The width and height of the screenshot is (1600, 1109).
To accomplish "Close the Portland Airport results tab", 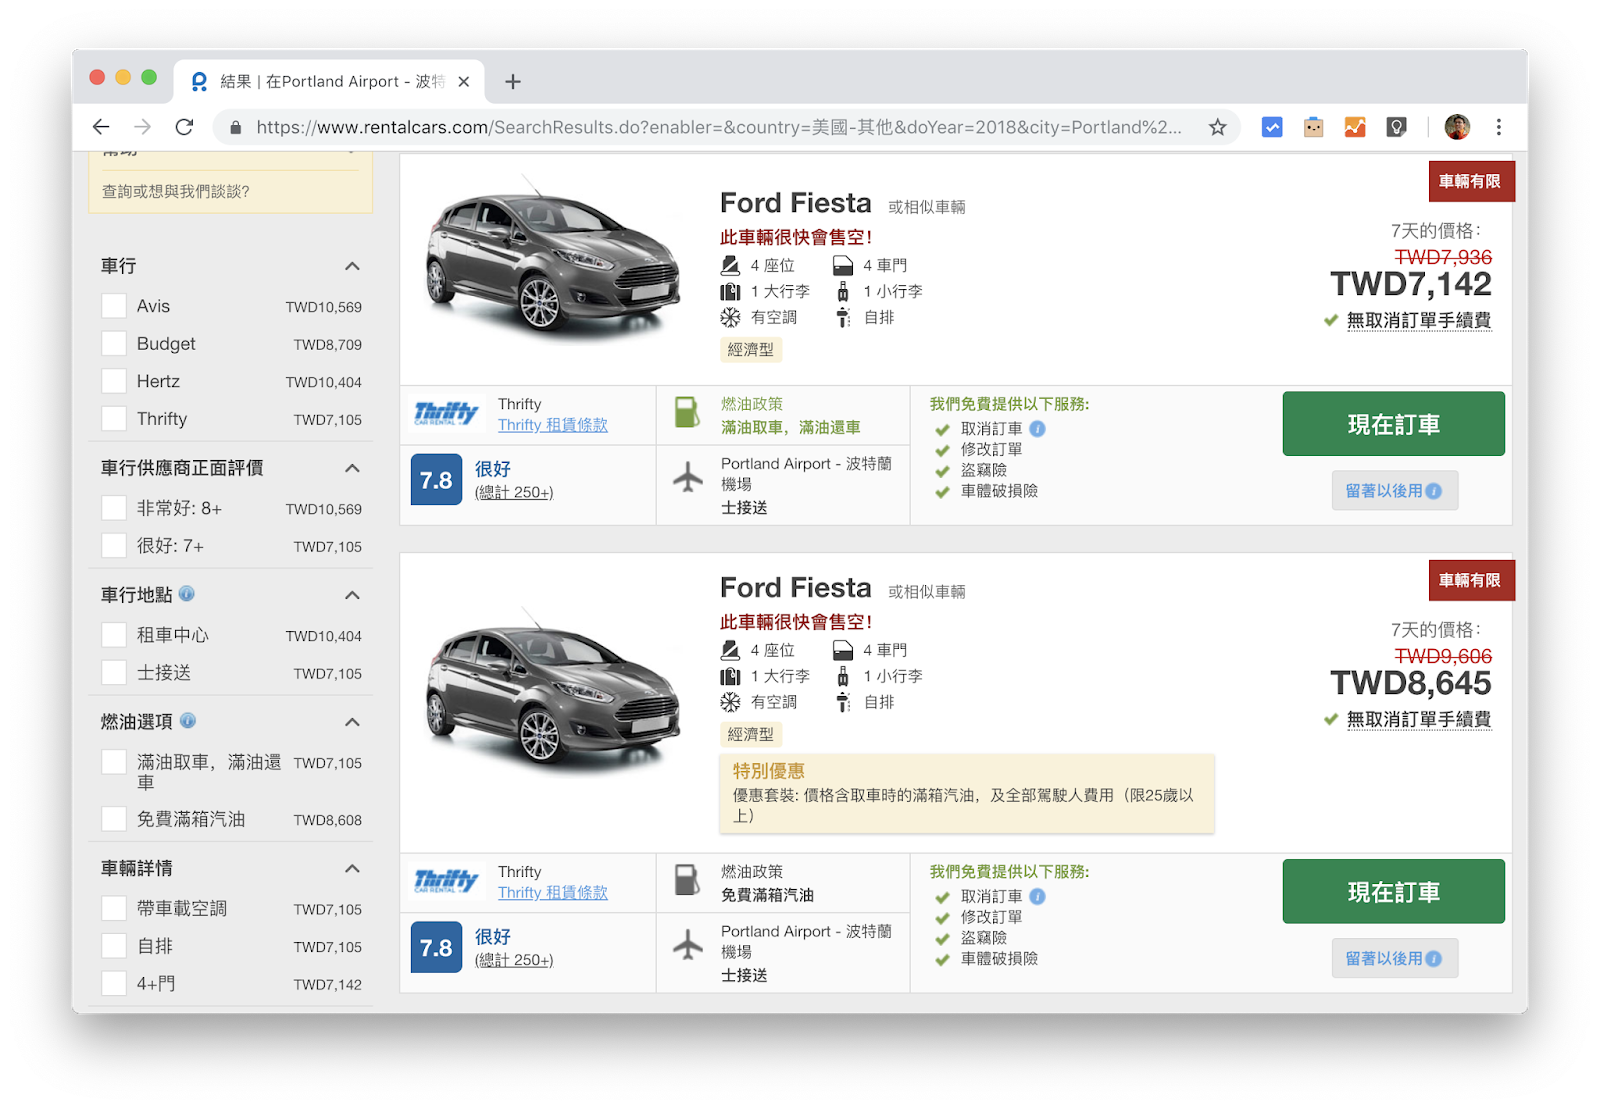I will coord(464,82).
